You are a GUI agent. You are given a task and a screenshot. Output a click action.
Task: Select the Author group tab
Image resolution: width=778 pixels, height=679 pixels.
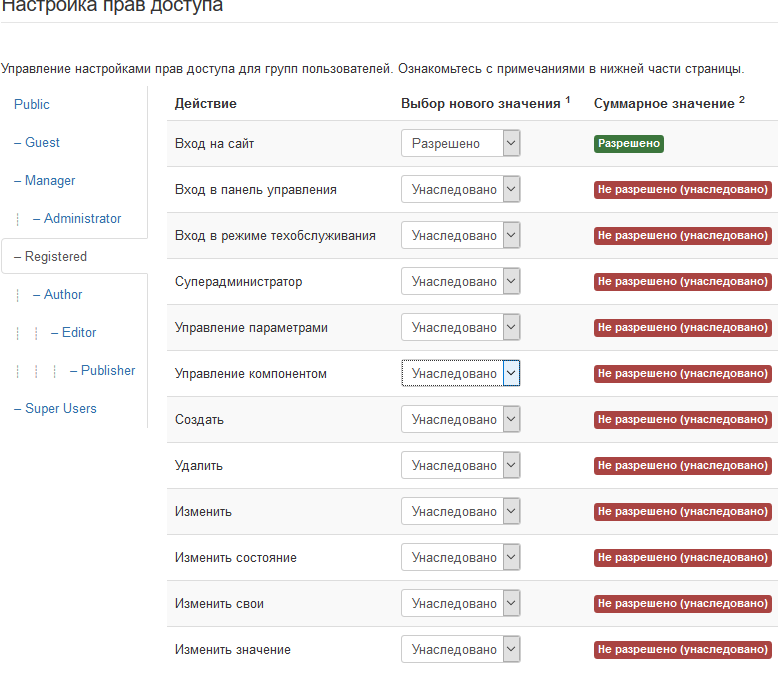pos(63,295)
